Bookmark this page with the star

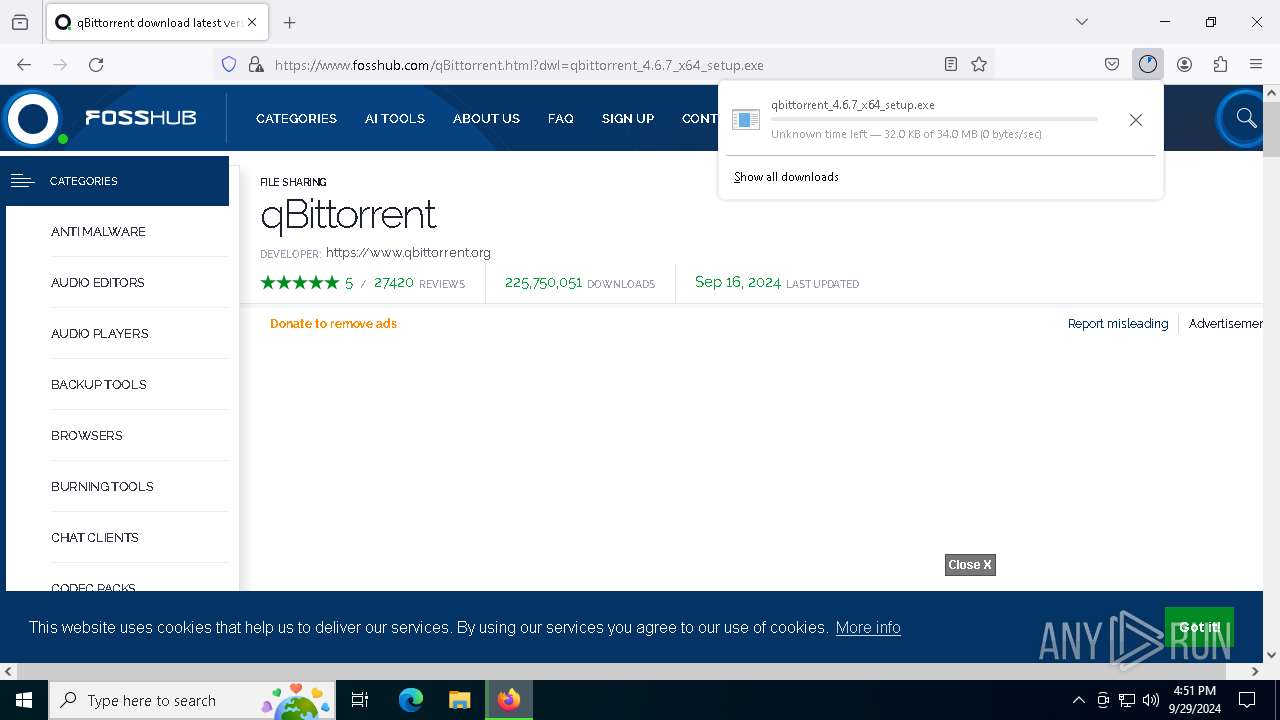[x=979, y=64]
